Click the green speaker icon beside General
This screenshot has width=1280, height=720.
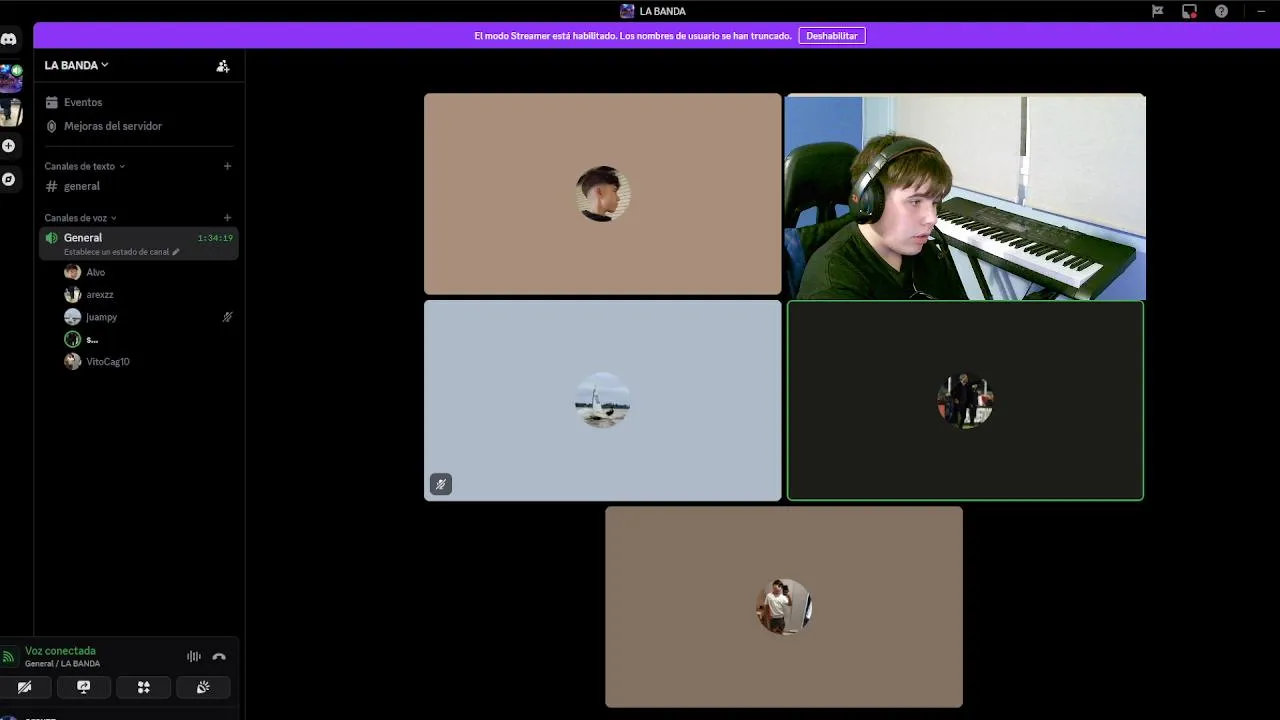pyautogui.click(x=51, y=238)
